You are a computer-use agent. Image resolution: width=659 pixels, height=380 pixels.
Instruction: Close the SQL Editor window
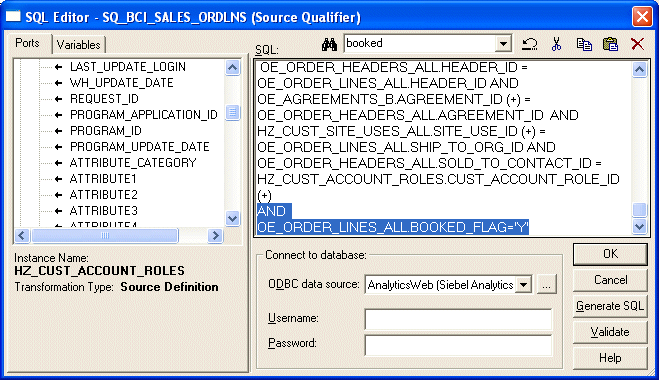642,17
